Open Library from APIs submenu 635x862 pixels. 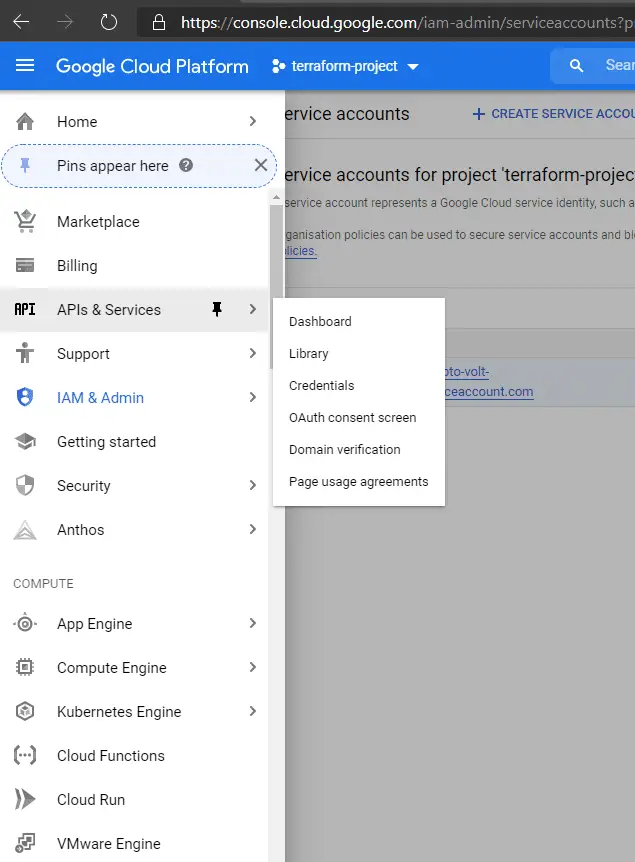358,353
